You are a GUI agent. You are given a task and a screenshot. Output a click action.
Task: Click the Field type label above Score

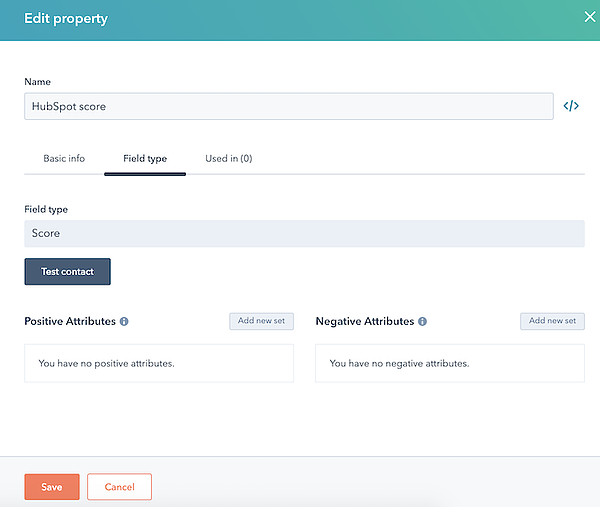(x=46, y=209)
